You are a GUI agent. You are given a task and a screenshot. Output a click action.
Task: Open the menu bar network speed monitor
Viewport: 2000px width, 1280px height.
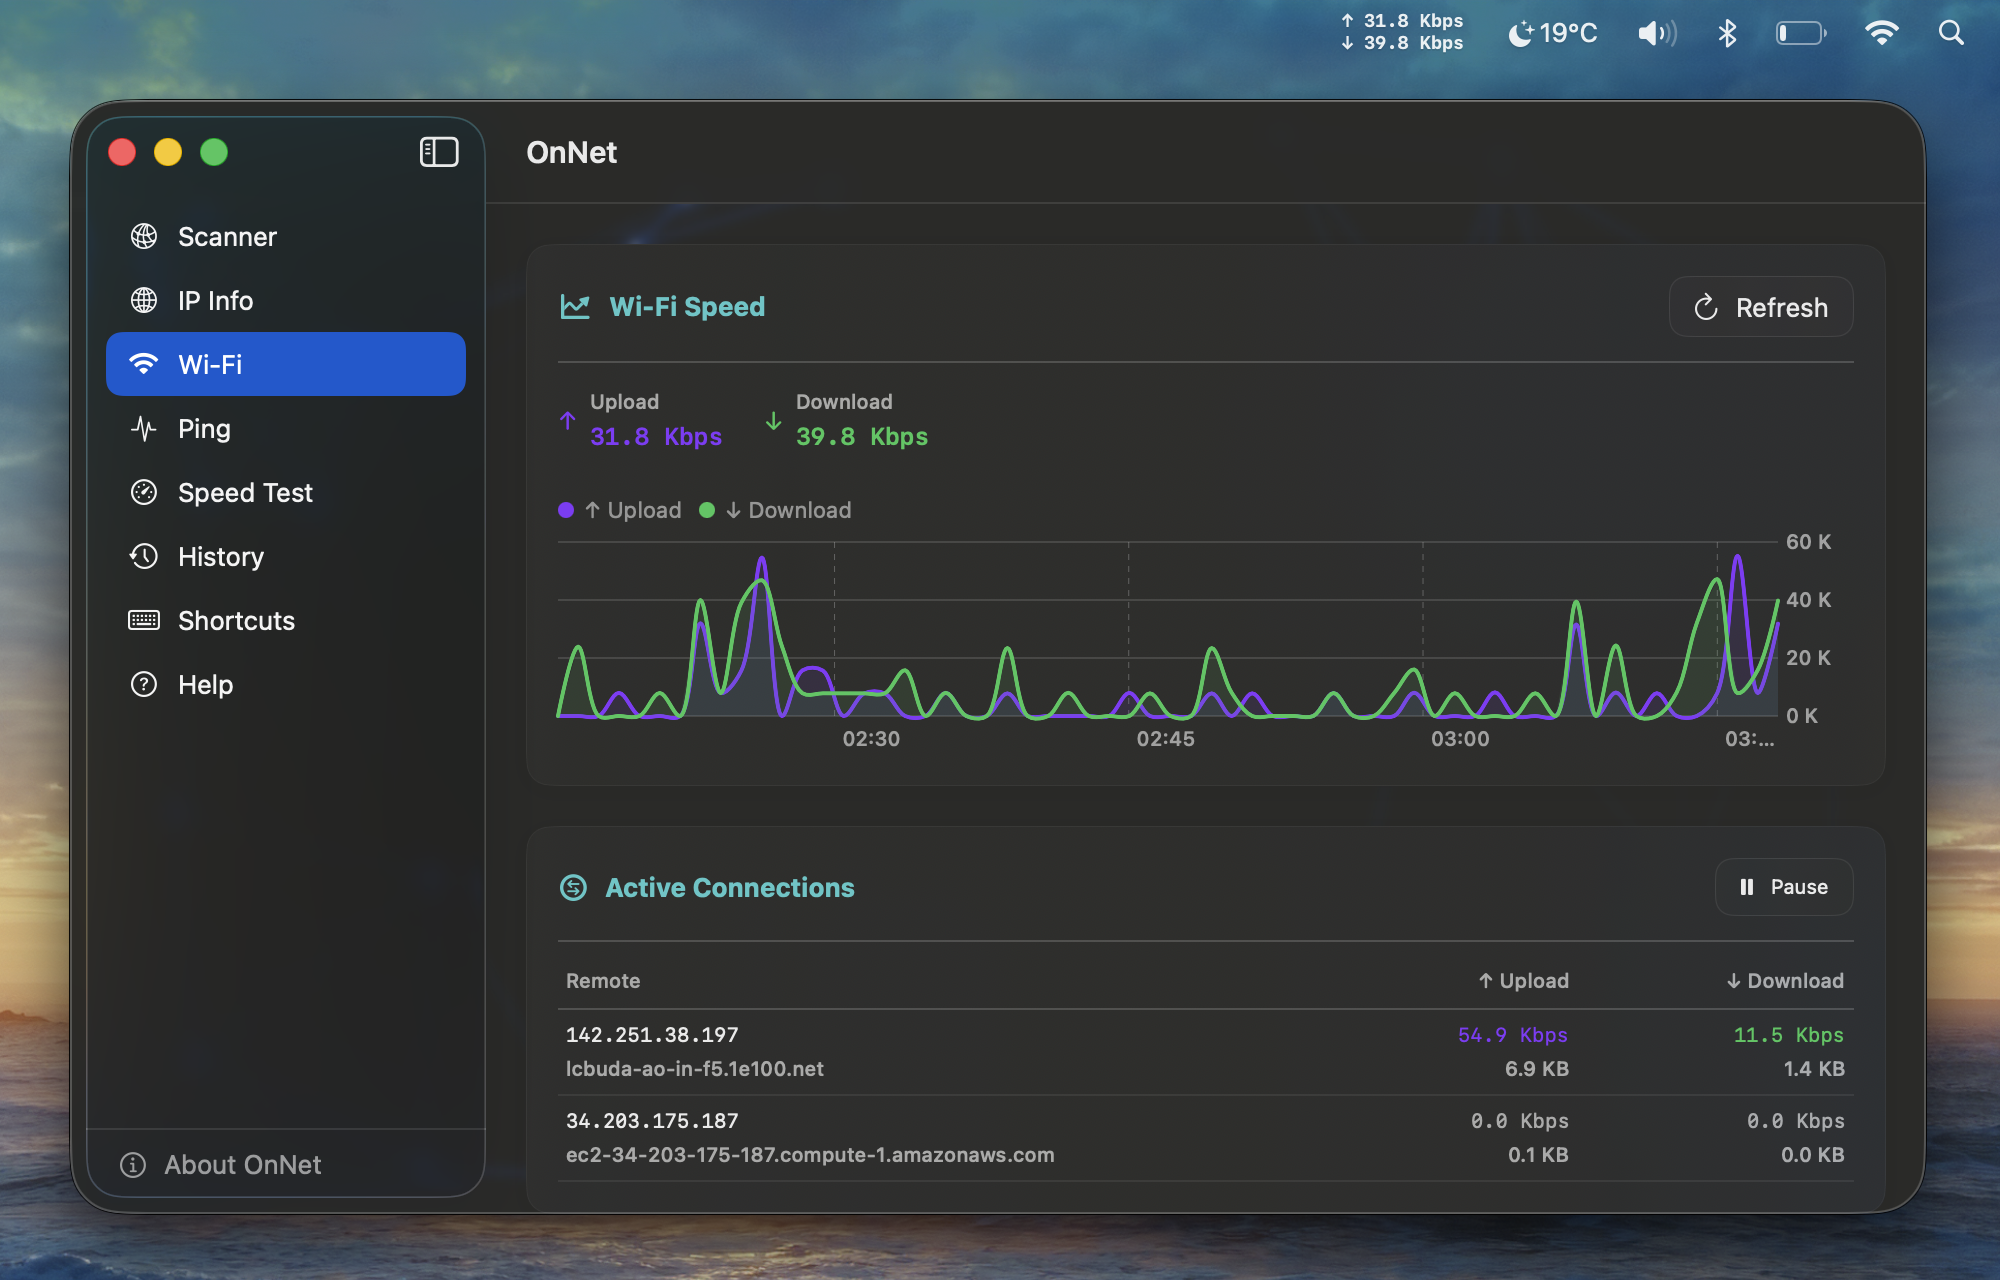[x=1402, y=32]
